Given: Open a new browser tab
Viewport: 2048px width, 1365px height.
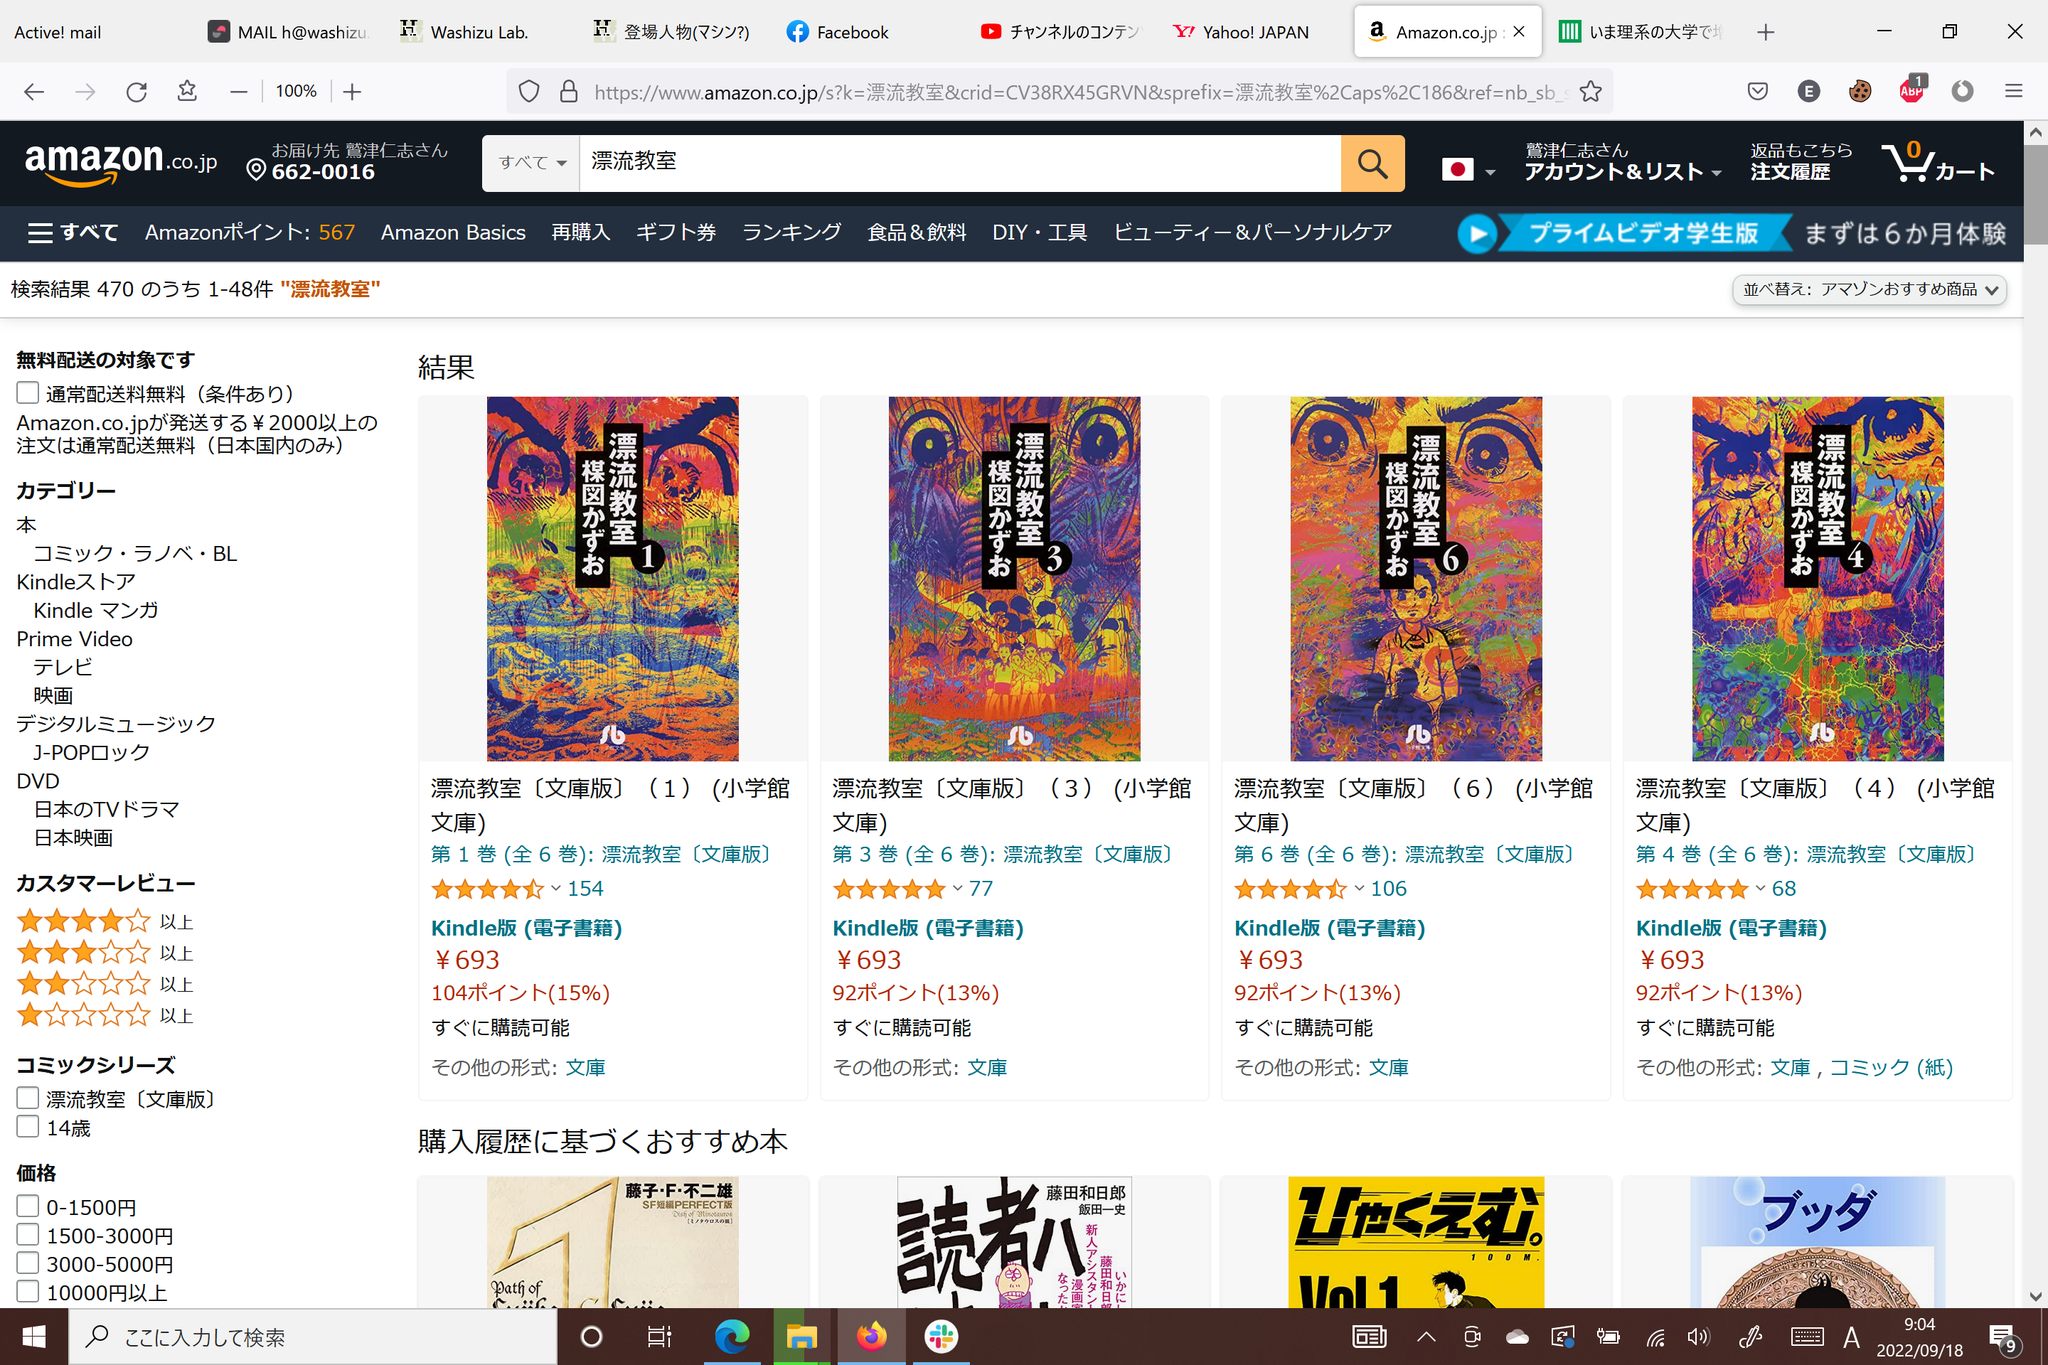Looking at the screenshot, I should point(1766,32).
